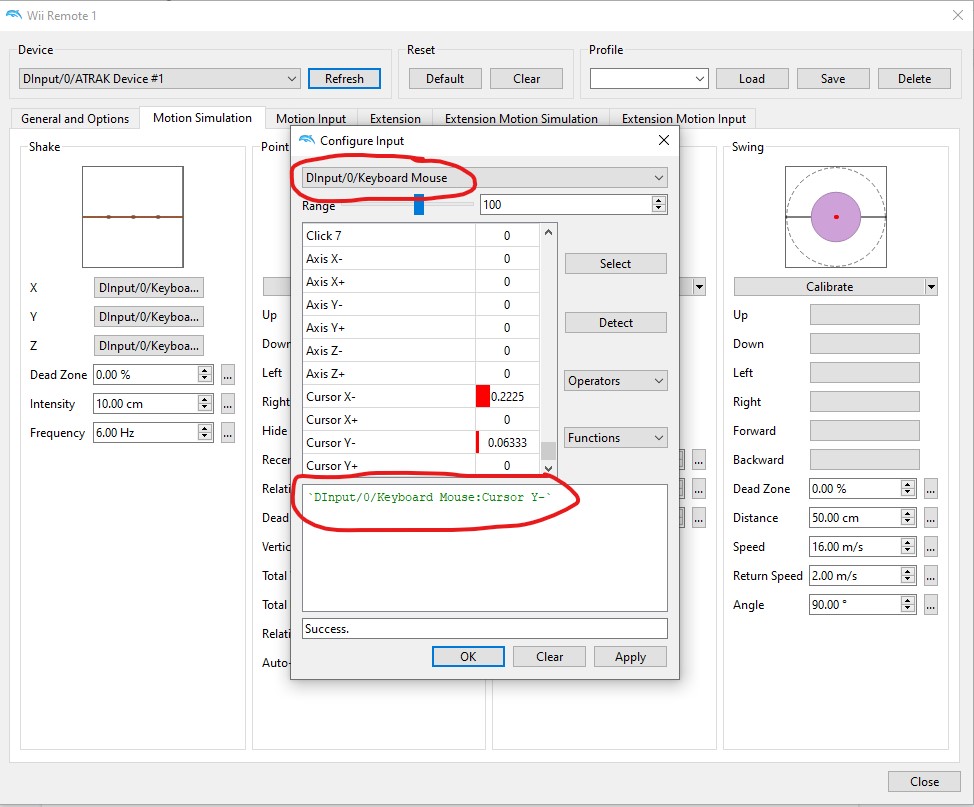Expand the Functions dropdown
The width and height of the screenshot is (974, 807).
coord(616,438)
